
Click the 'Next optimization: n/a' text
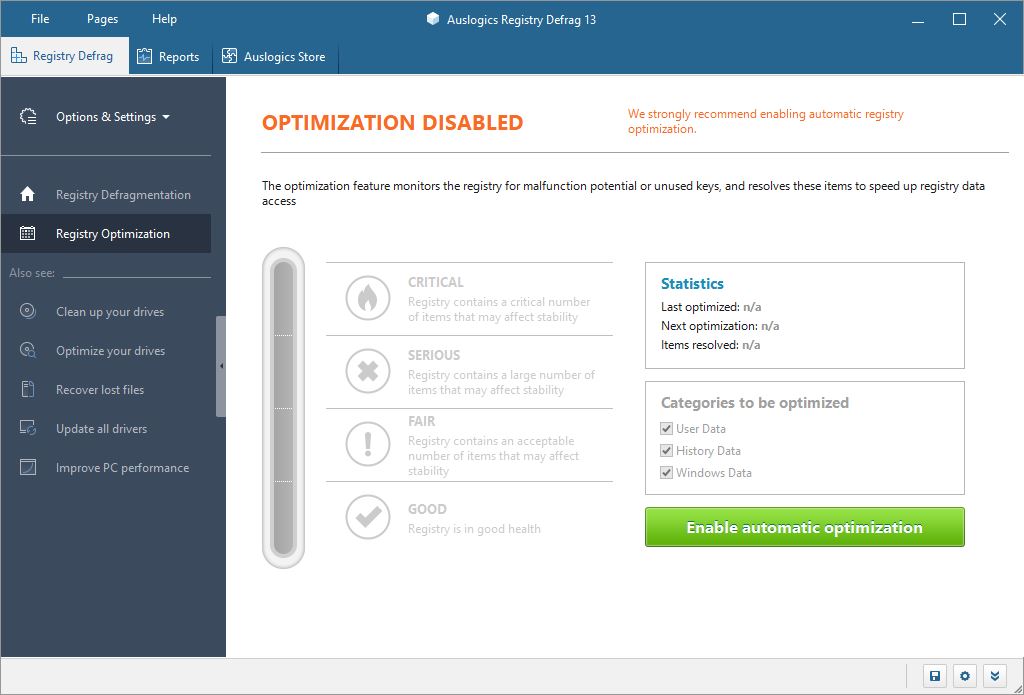pyautogui.click(x=720, y=325)
